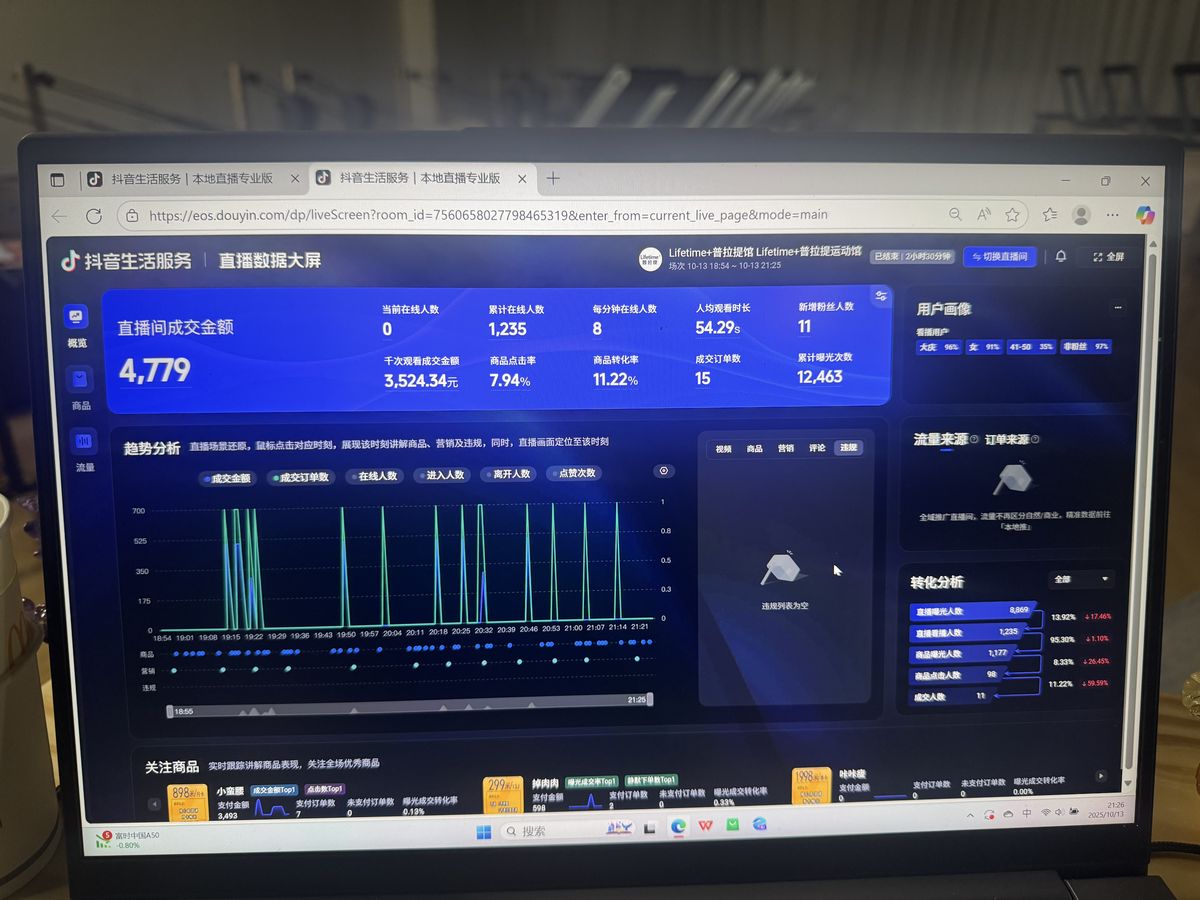Click the browser profile avatar icon
The width and height of the screenshot is (1200, 900).
coord(1081,214)
